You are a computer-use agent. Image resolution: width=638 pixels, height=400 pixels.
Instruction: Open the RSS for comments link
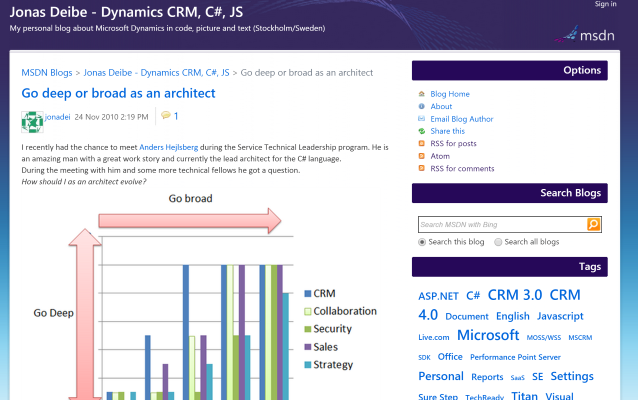tap(462, 168)
